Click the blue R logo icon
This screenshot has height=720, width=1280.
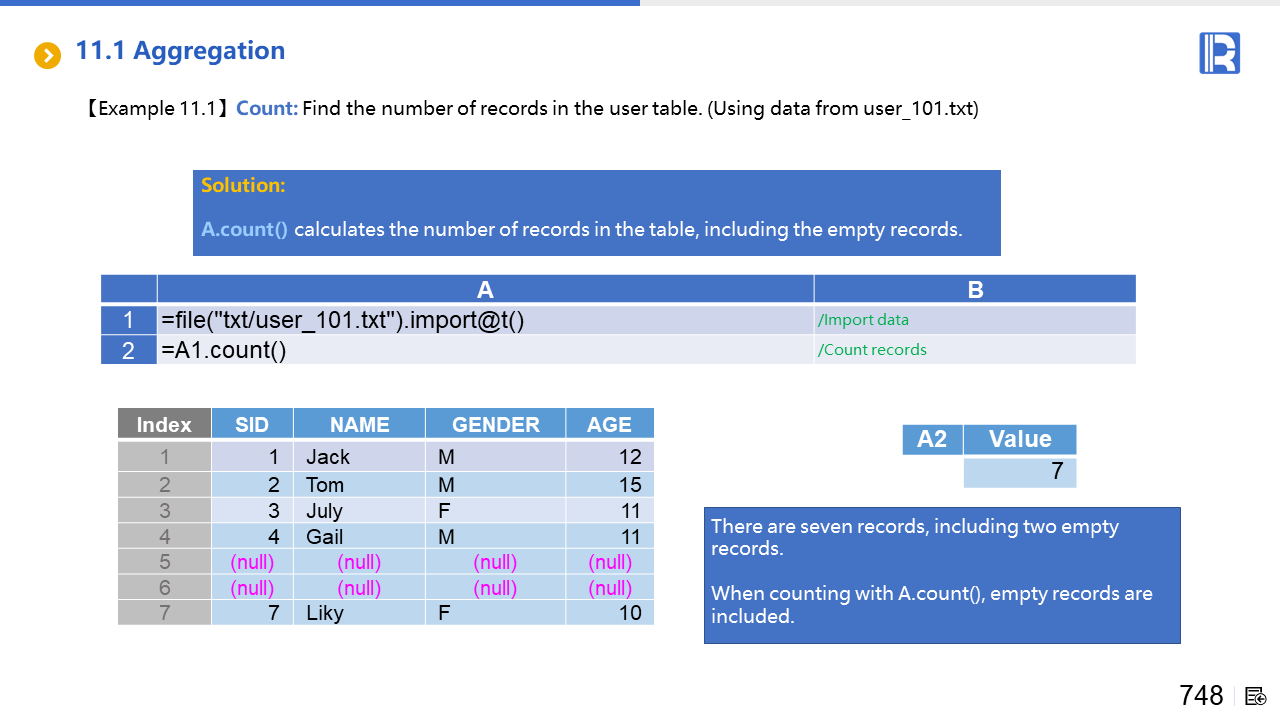[x=1219, y=53]
